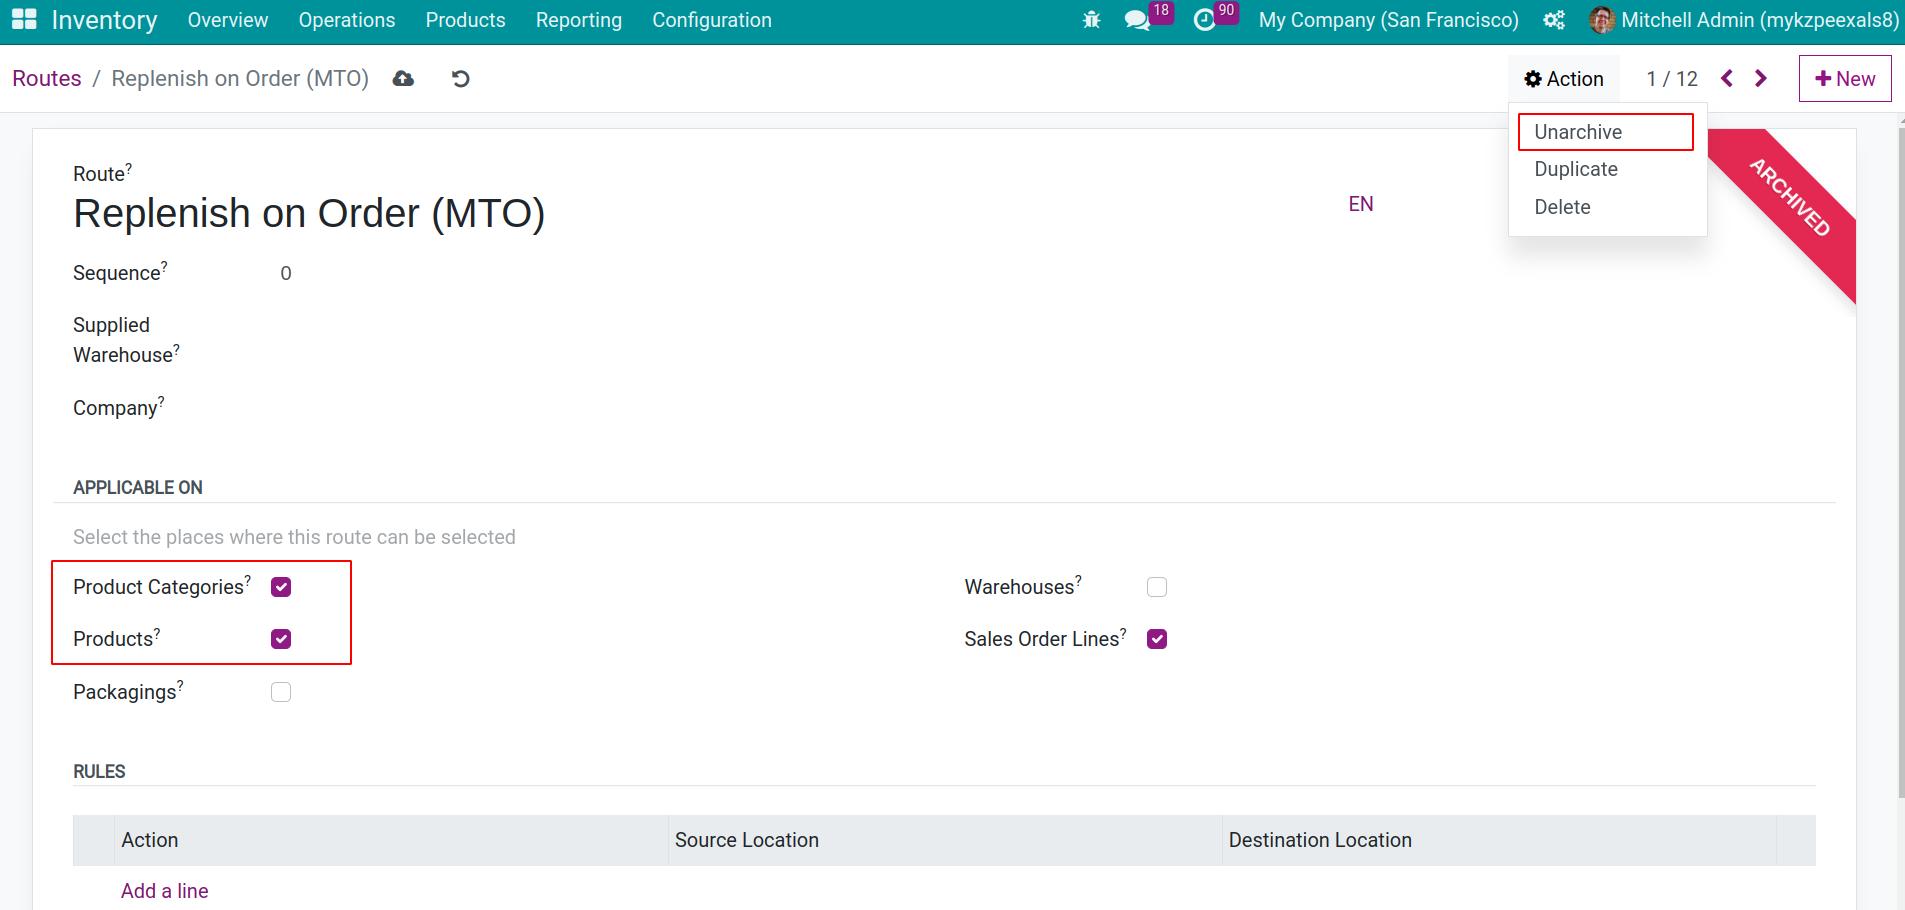Open the Overview menu item
This screenshot has height=910, width=1905.
[228, 20]
